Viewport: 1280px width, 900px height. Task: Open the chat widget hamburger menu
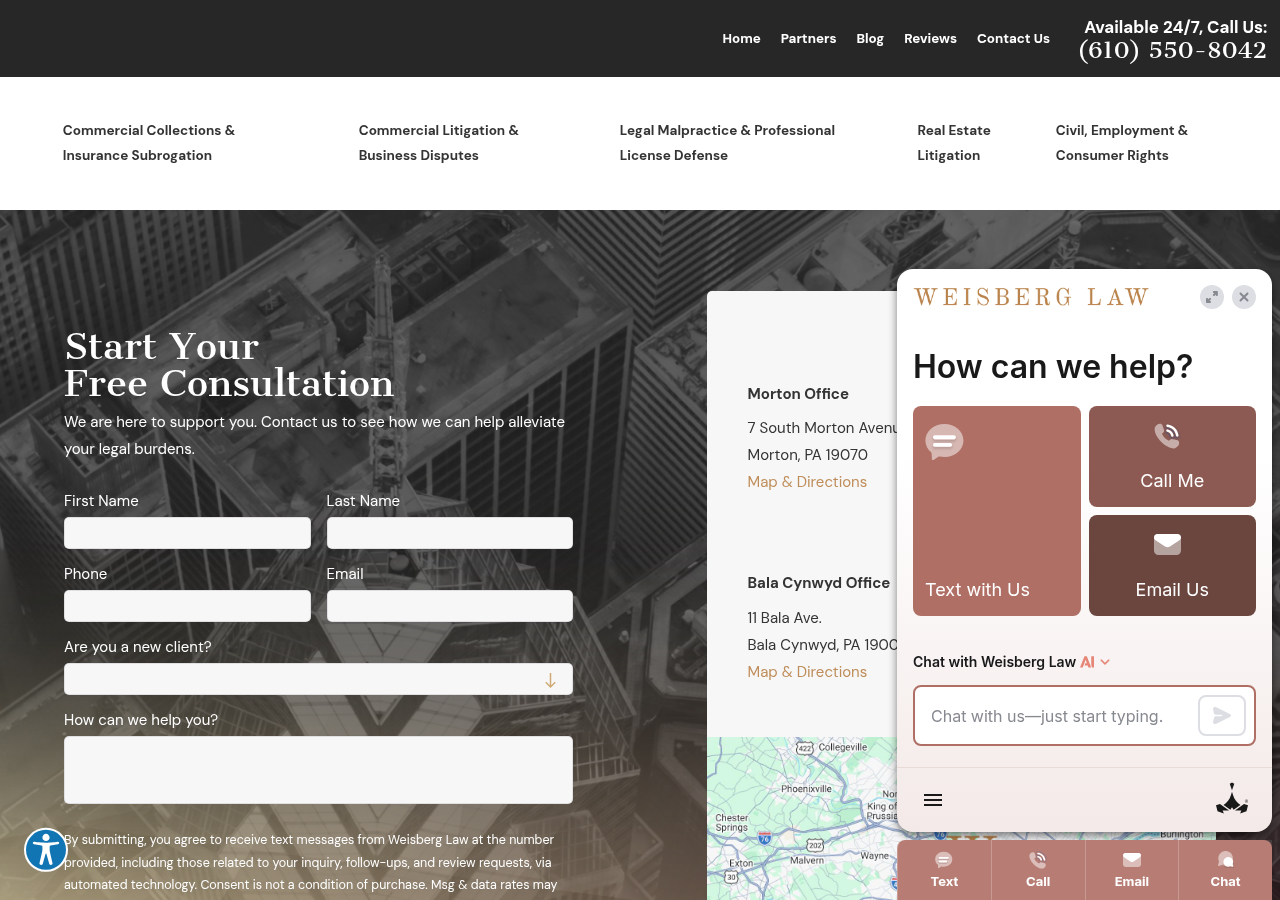click(933, 800)
